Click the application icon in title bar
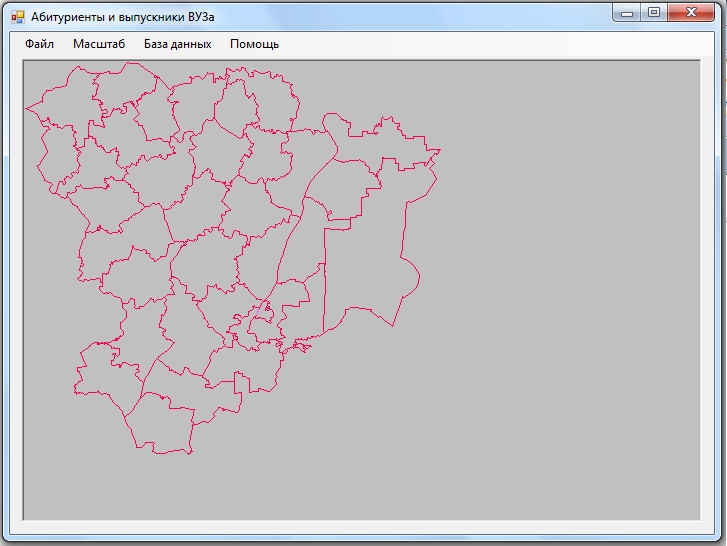The image size is (727, 546). [x=18, y=17]
